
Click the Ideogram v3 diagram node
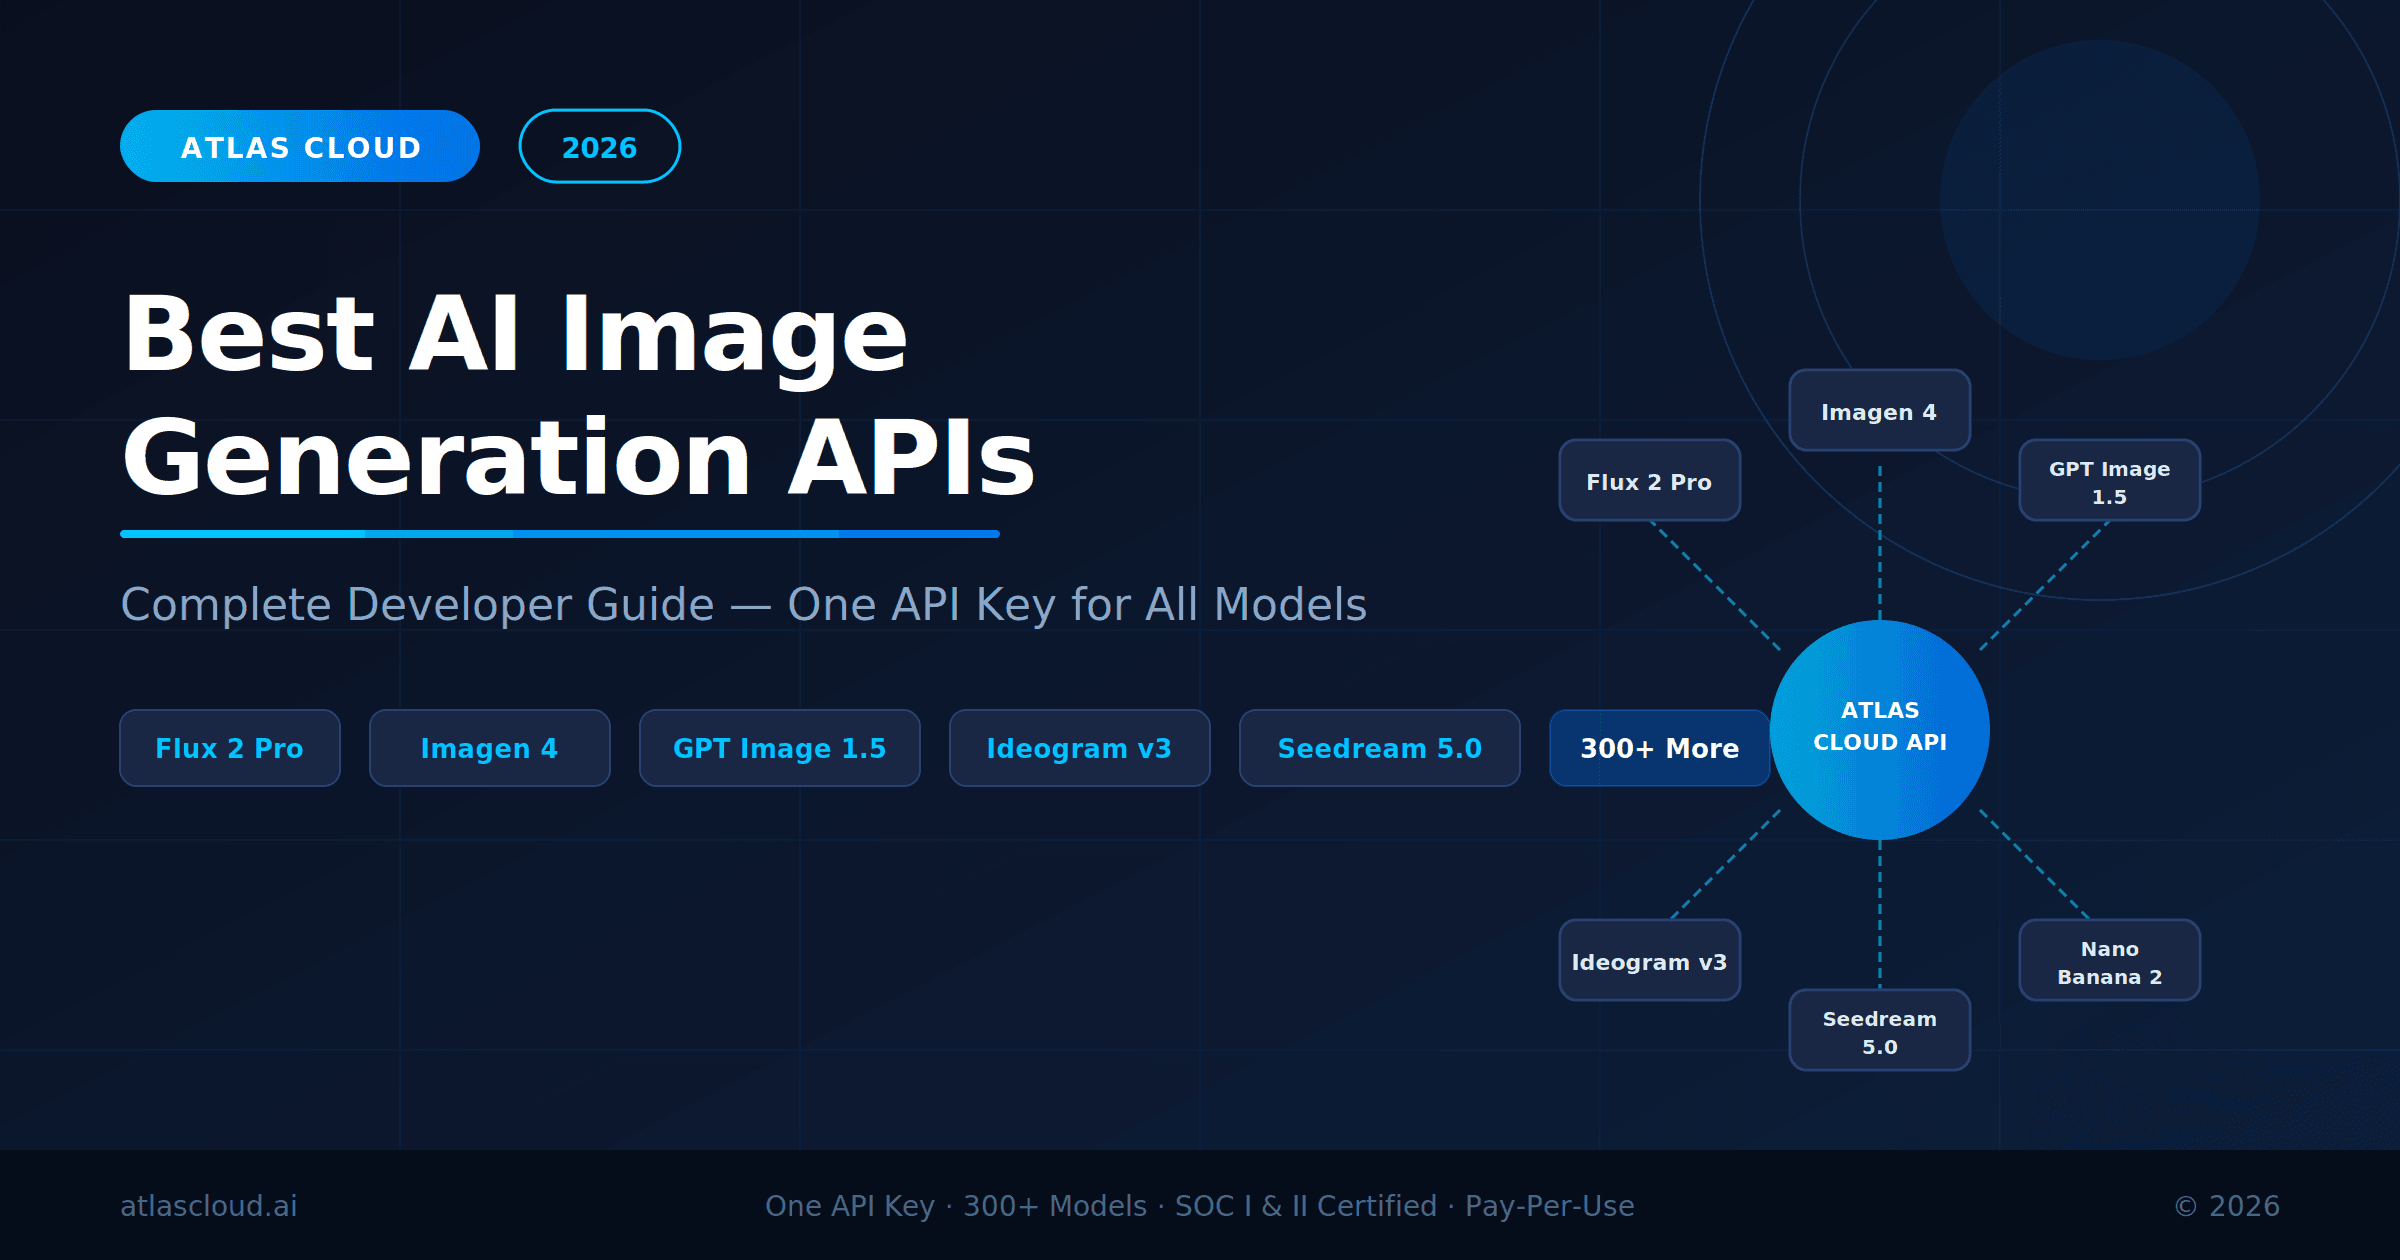point(1649,961)
